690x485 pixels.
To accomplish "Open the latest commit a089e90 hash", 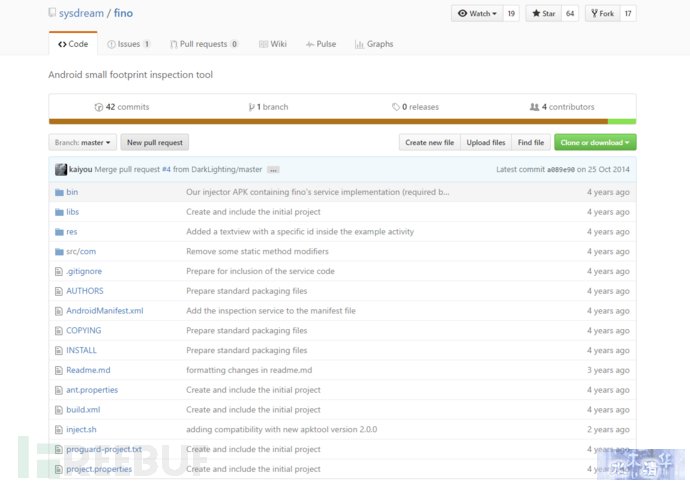I will [561, 170].
